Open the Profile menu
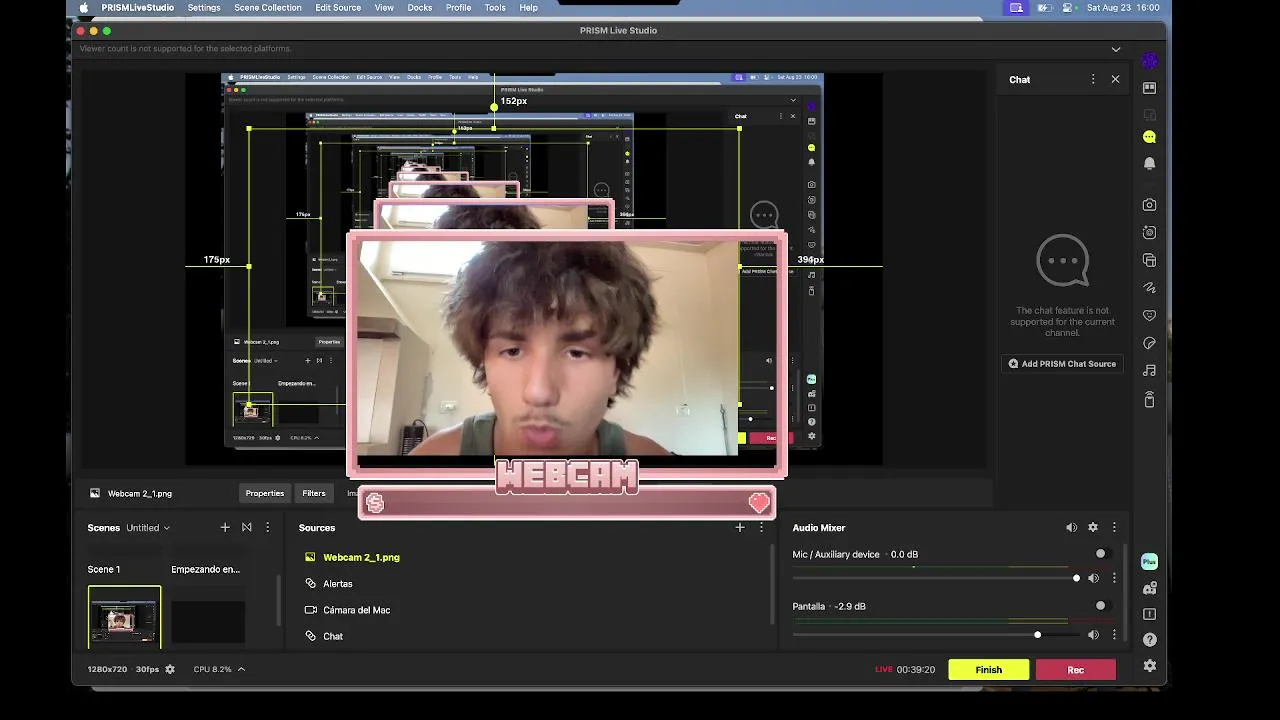This screenshot has height=720, width=1280. click(459, 8)
